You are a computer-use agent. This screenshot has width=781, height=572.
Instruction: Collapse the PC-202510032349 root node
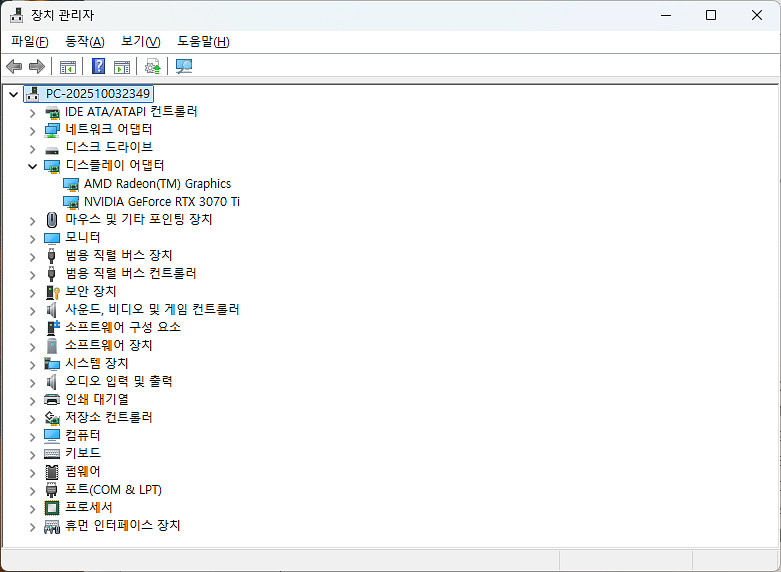[13, 94]
